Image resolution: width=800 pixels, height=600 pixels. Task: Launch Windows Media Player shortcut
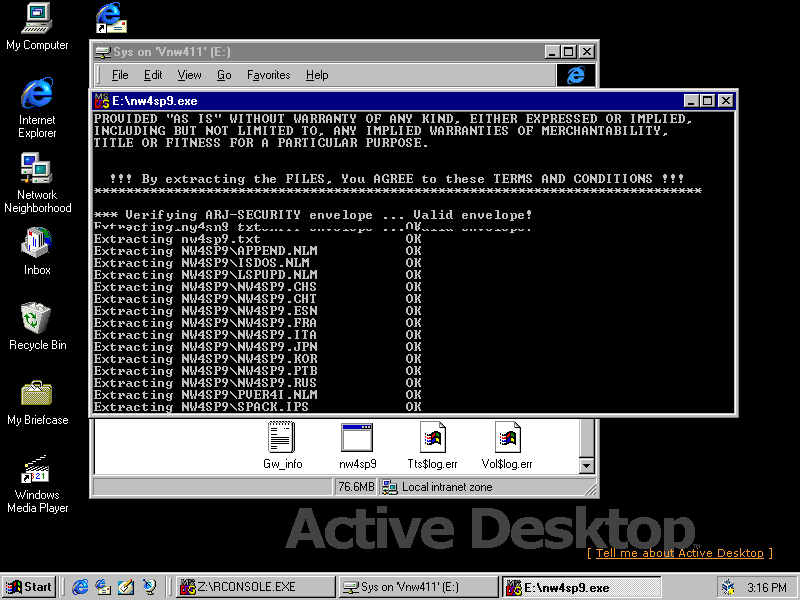pos(37,485)
